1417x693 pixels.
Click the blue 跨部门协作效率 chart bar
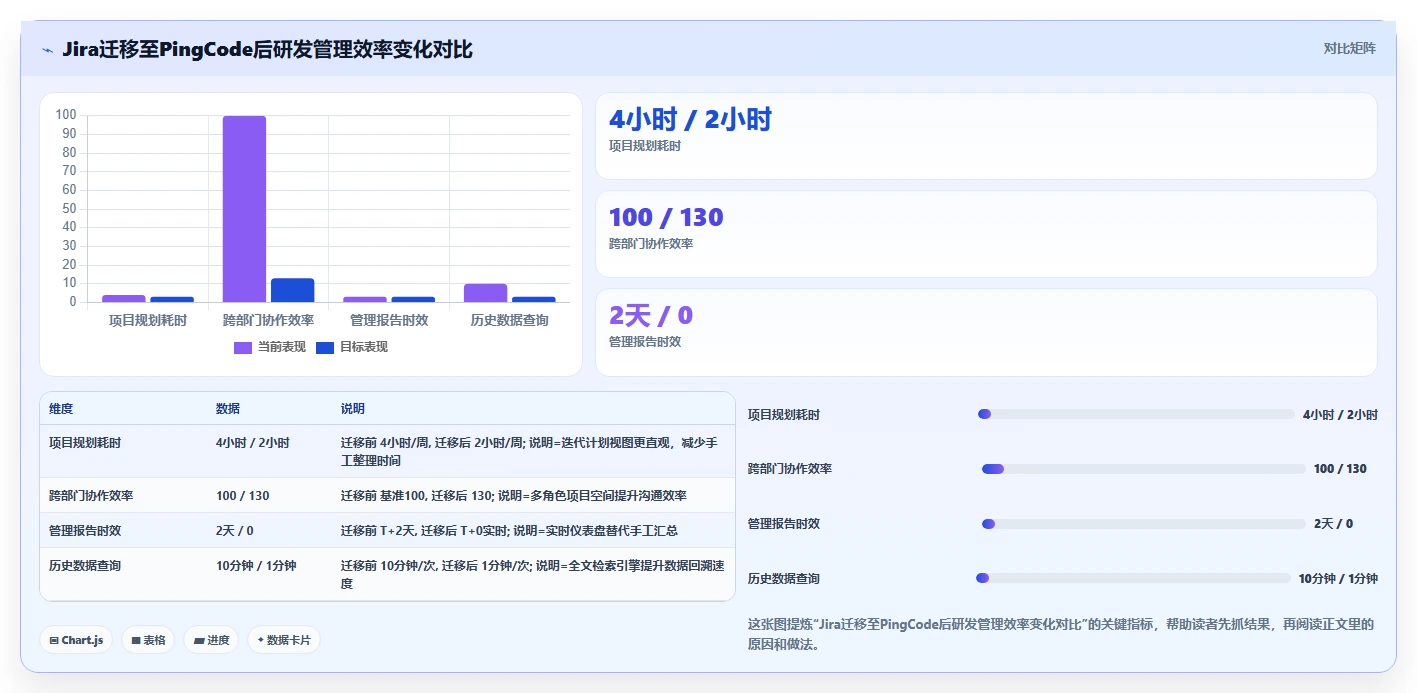coord(292,290)
